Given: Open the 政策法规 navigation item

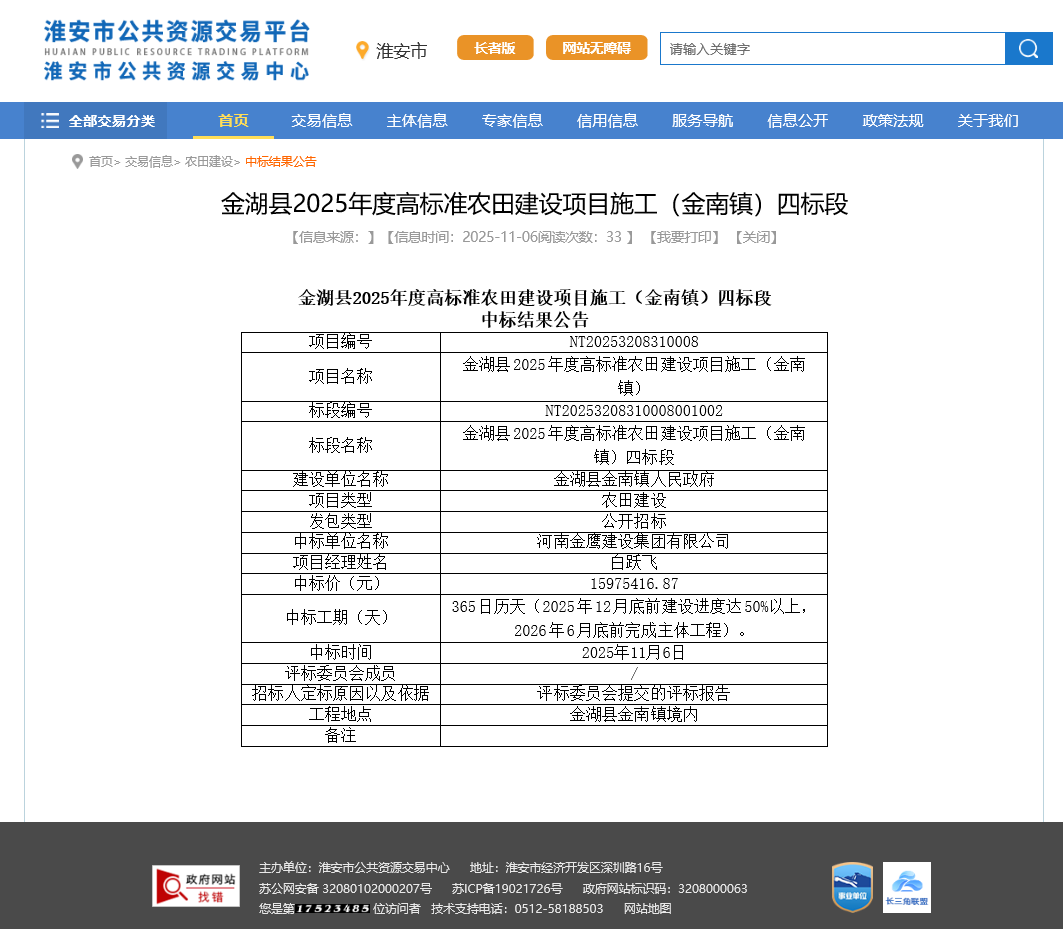Looking at the screenshot, I should tap(893, 121).
